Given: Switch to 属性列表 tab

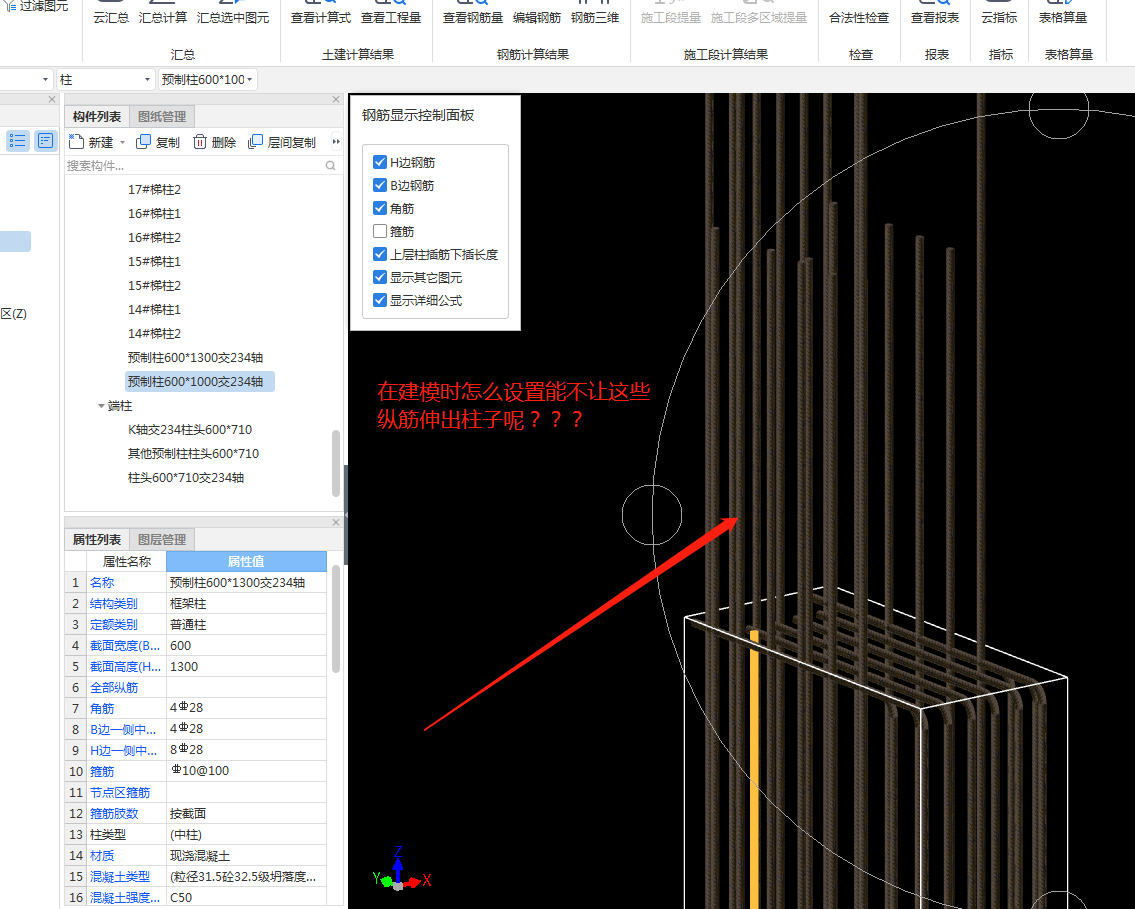Looking at the screenshot, I should point(97,540).
